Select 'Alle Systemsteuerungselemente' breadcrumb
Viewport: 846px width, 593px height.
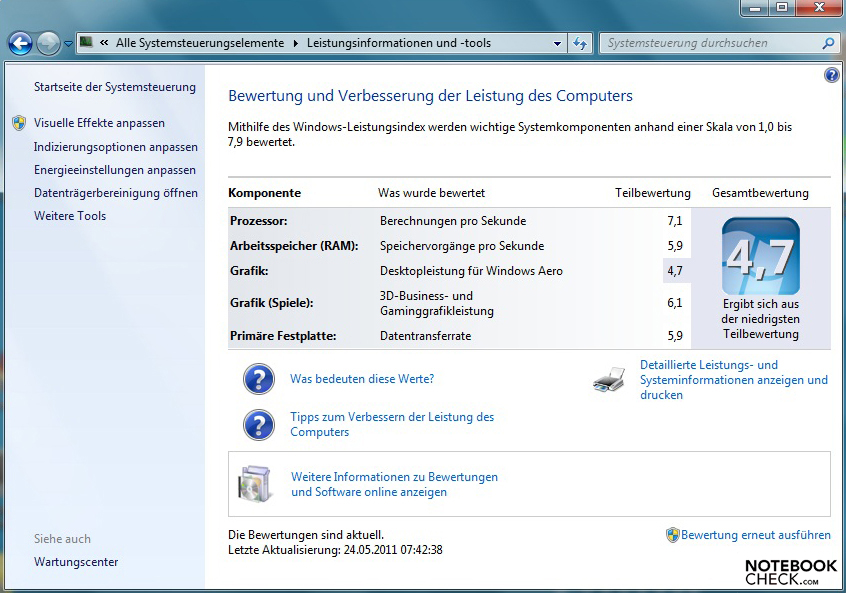(x=200, y=43)
